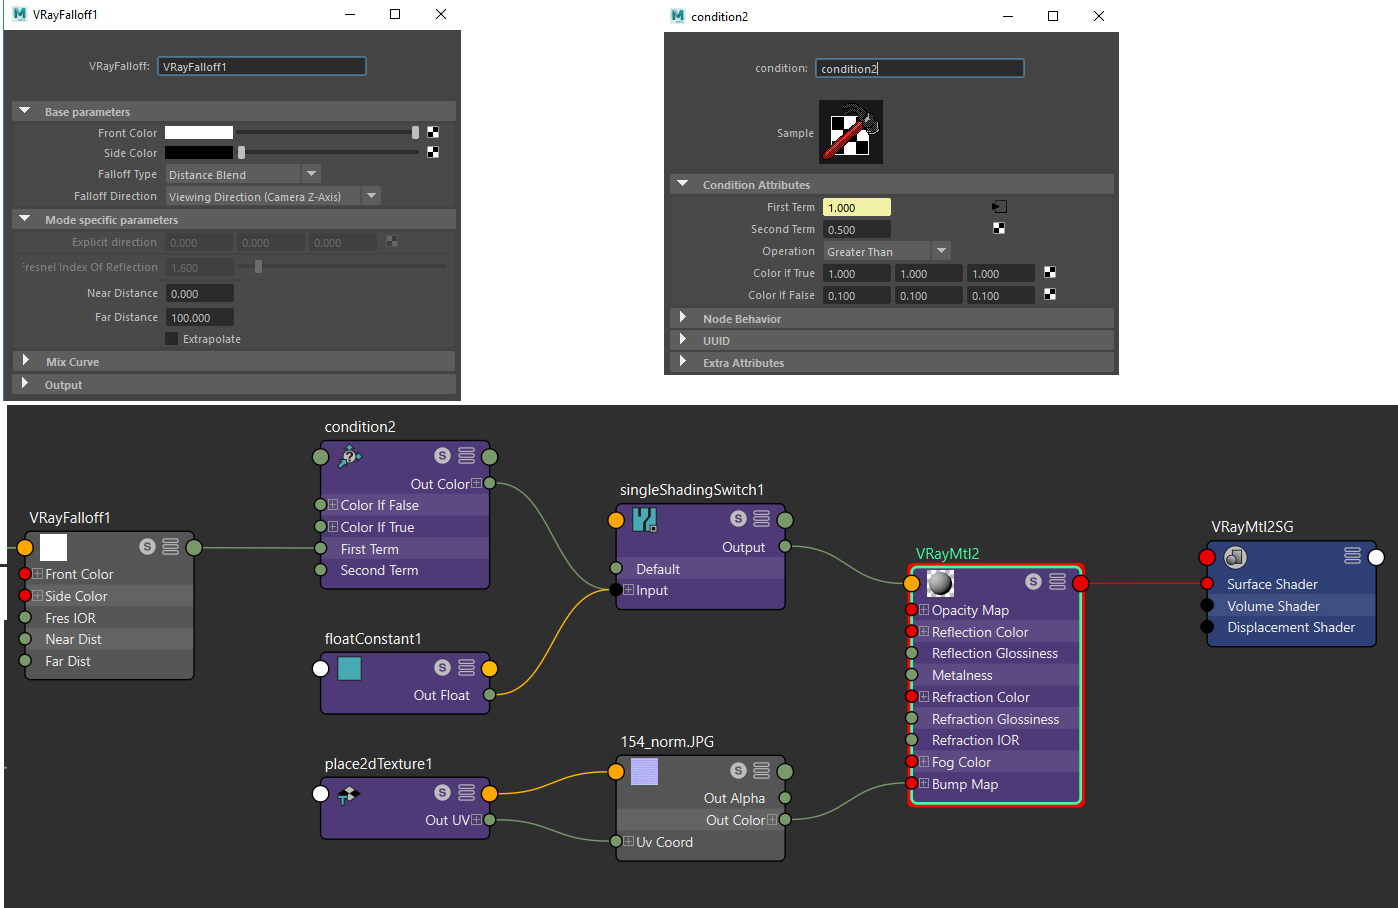Expand Reflection Color plus on VRayMtl2 node

(x=924, y=632)
